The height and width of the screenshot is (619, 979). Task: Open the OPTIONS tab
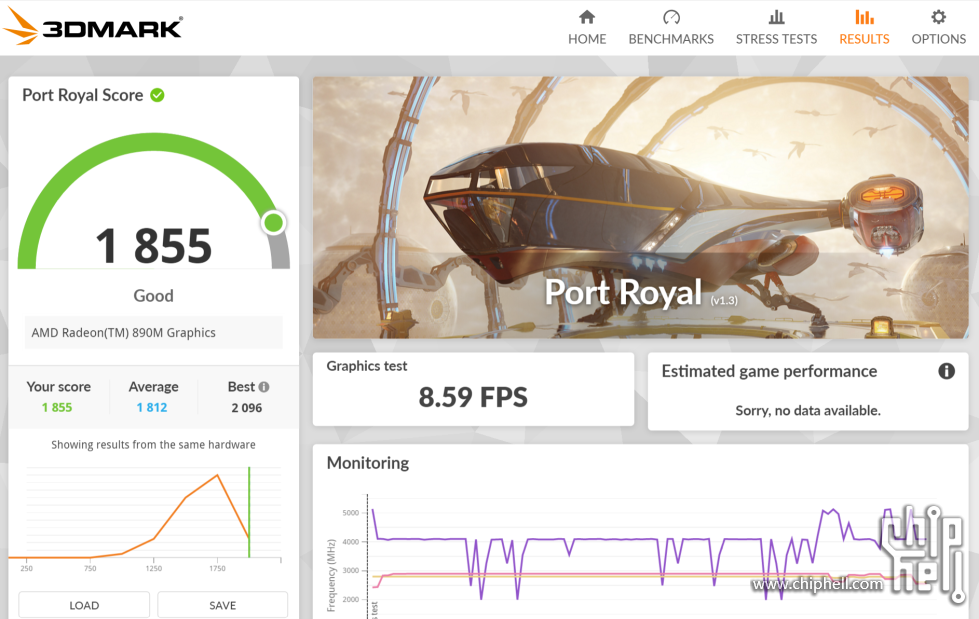pos(938,29)
